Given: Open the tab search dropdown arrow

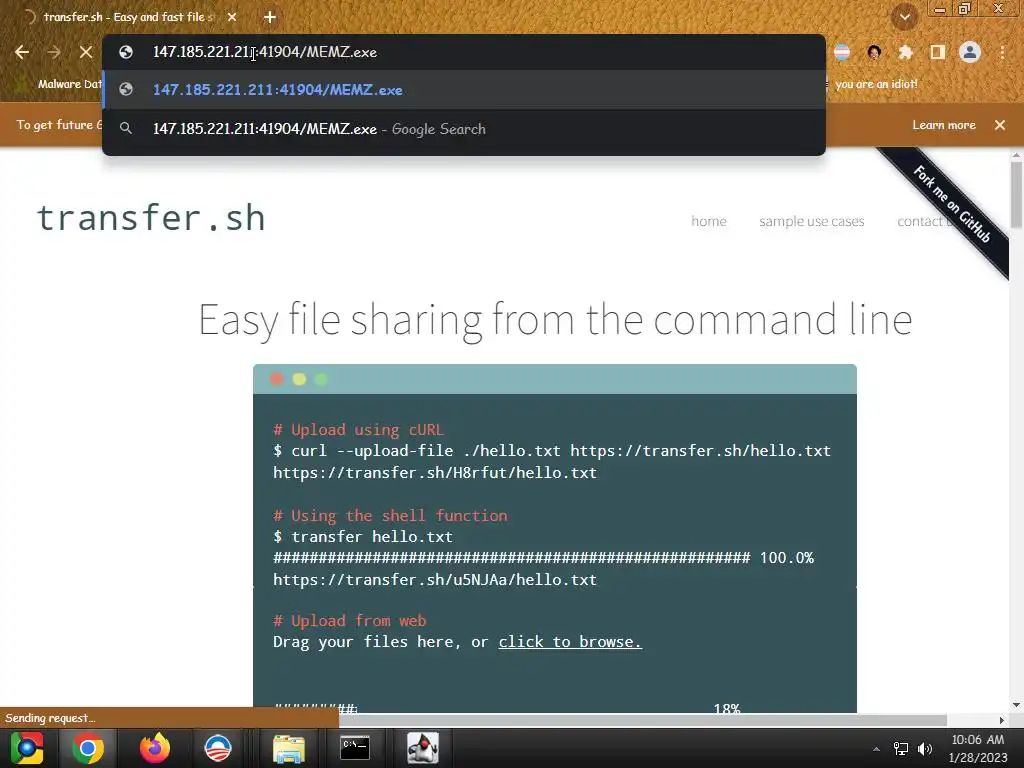Looking at the screenshot, I should tap(904, 17).
